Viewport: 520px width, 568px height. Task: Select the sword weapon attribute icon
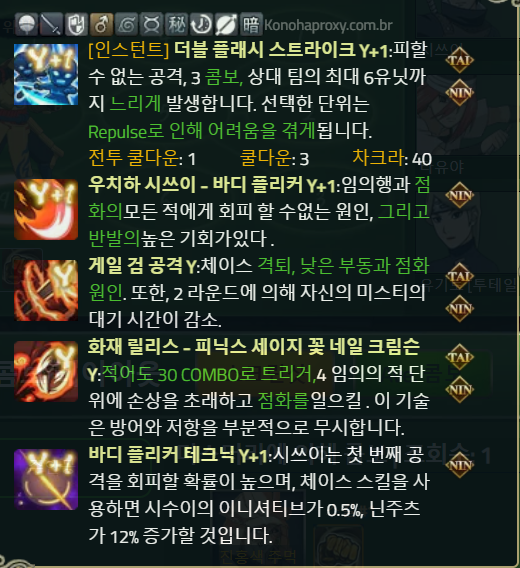tap(51, 25)
